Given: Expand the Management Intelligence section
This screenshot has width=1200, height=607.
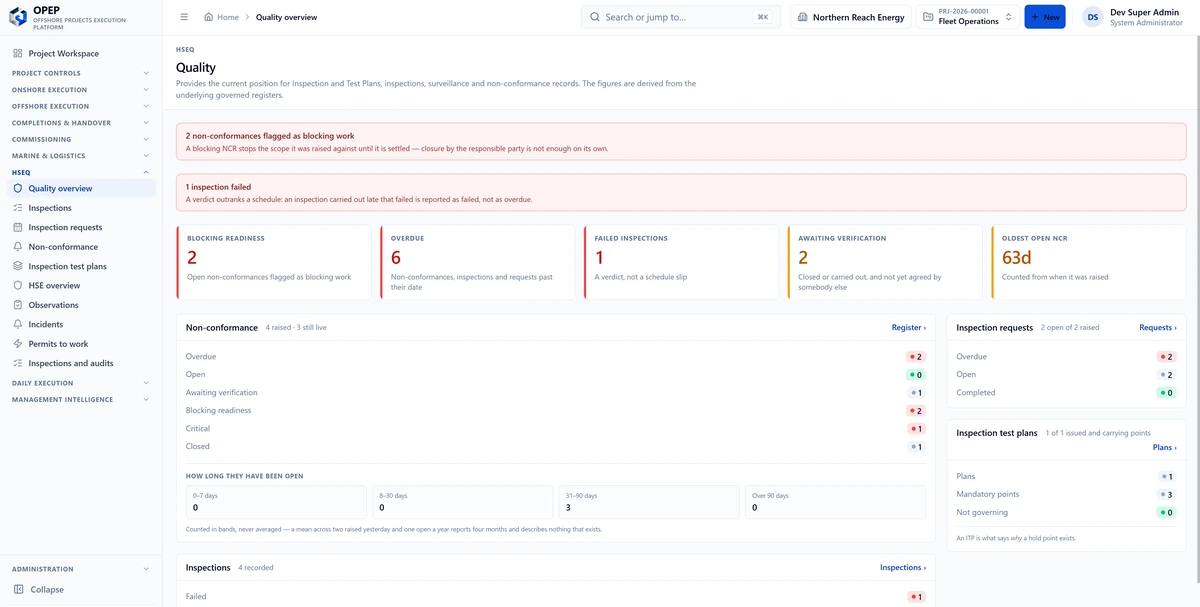Looking at the screenshot, I should pos(81,400).
